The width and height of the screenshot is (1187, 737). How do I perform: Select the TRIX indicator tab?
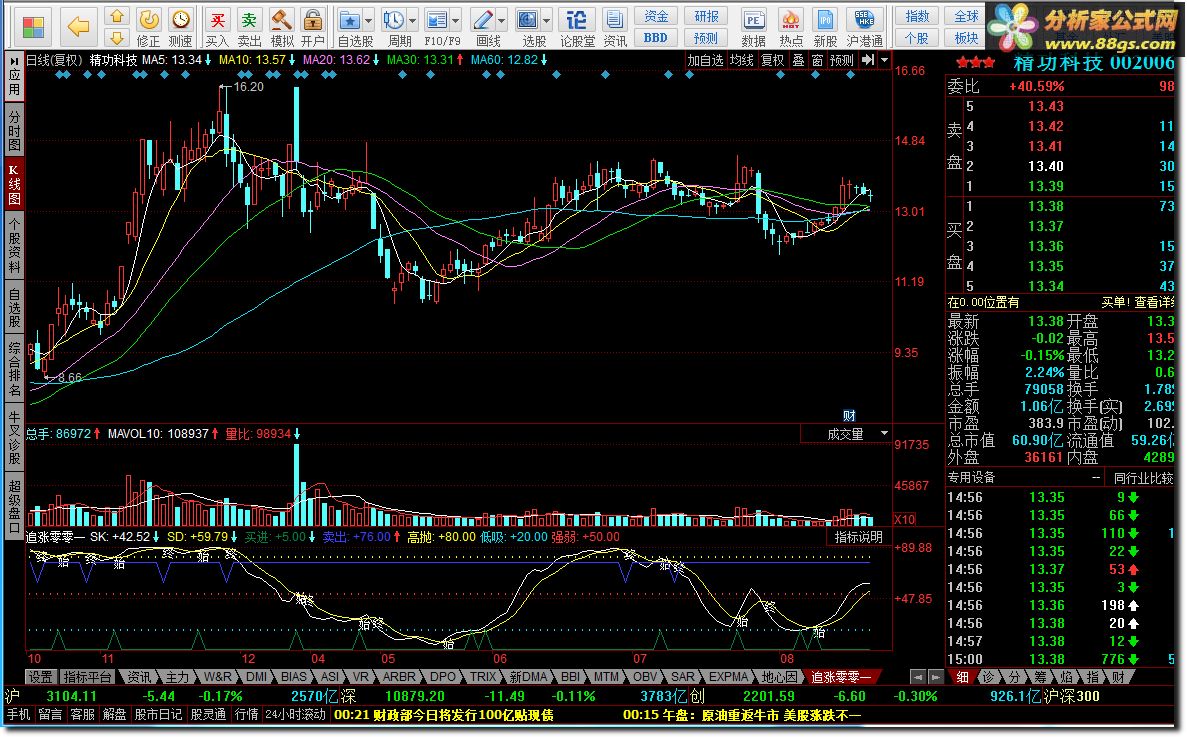483,676
